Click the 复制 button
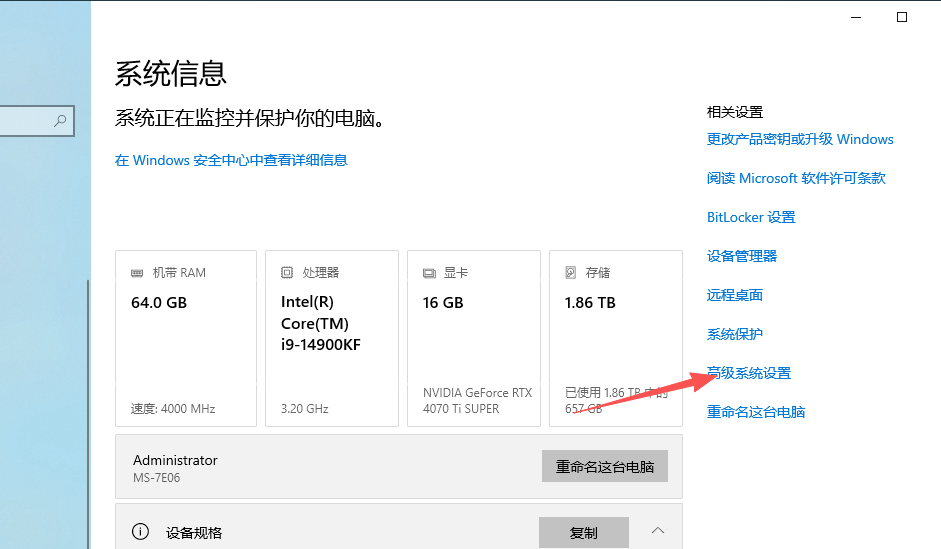 pyautogui.click(x=584, y=532)
